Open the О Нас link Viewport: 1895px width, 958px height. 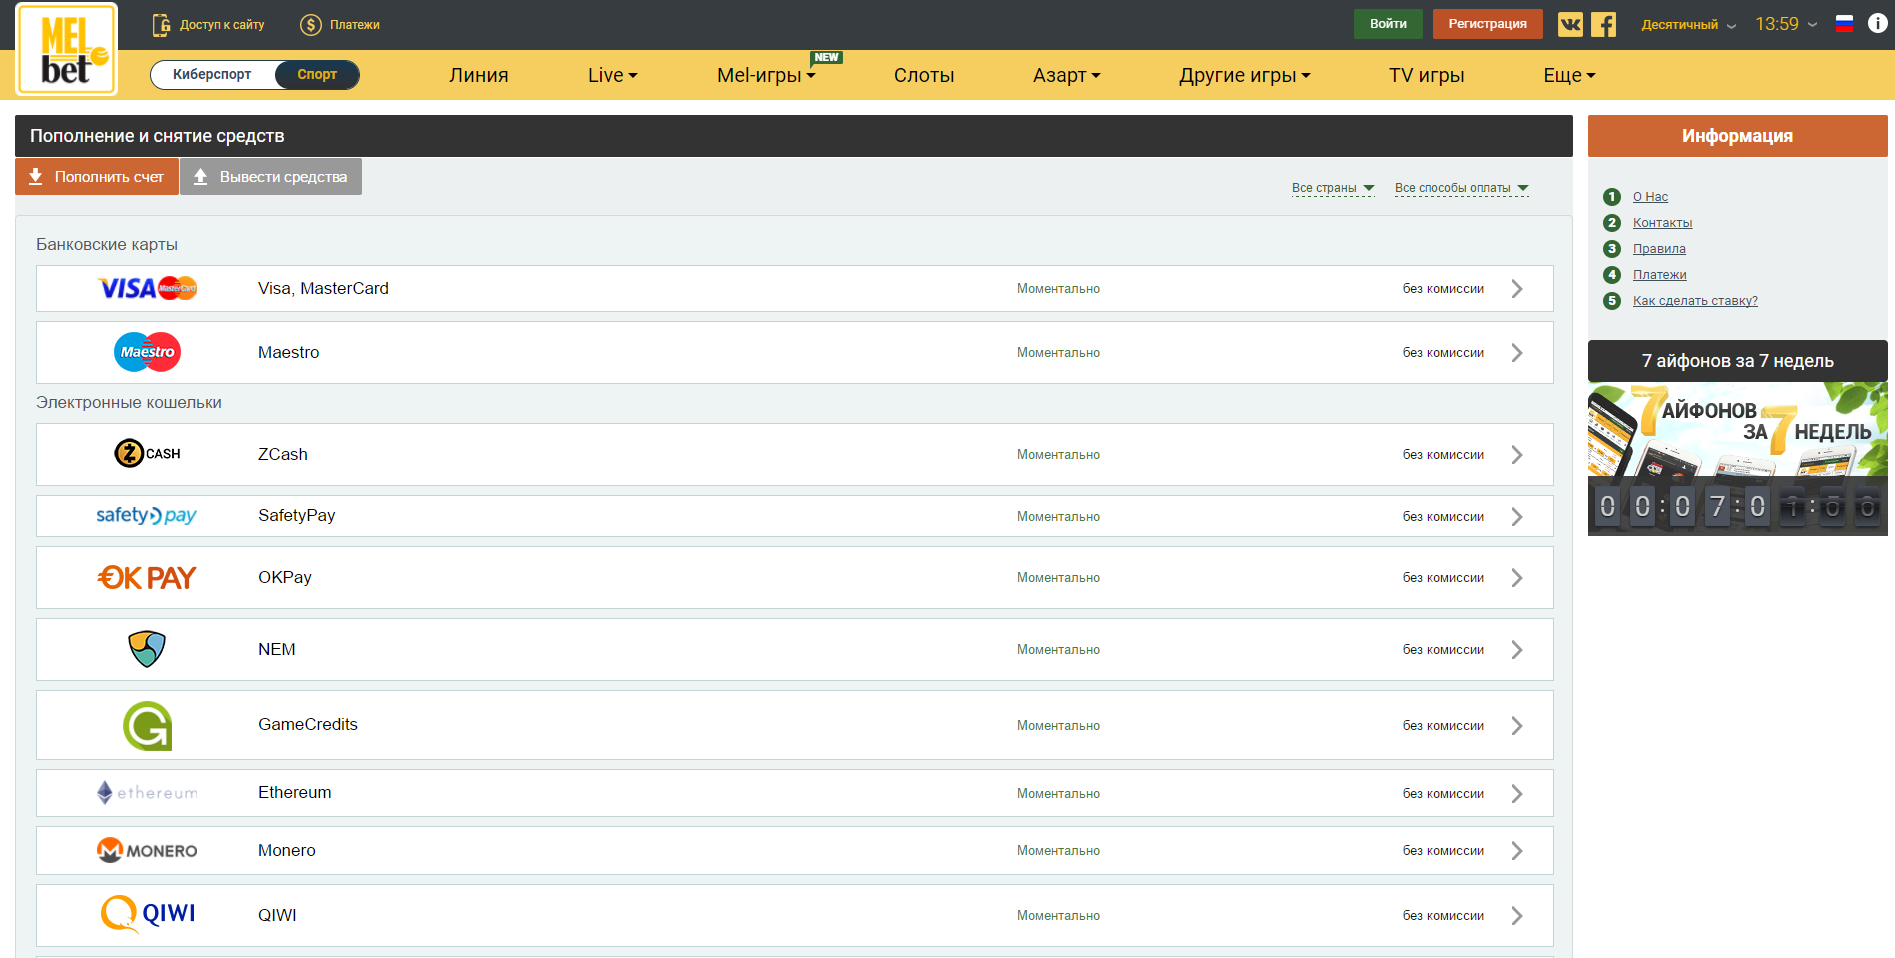[1650, 197]
